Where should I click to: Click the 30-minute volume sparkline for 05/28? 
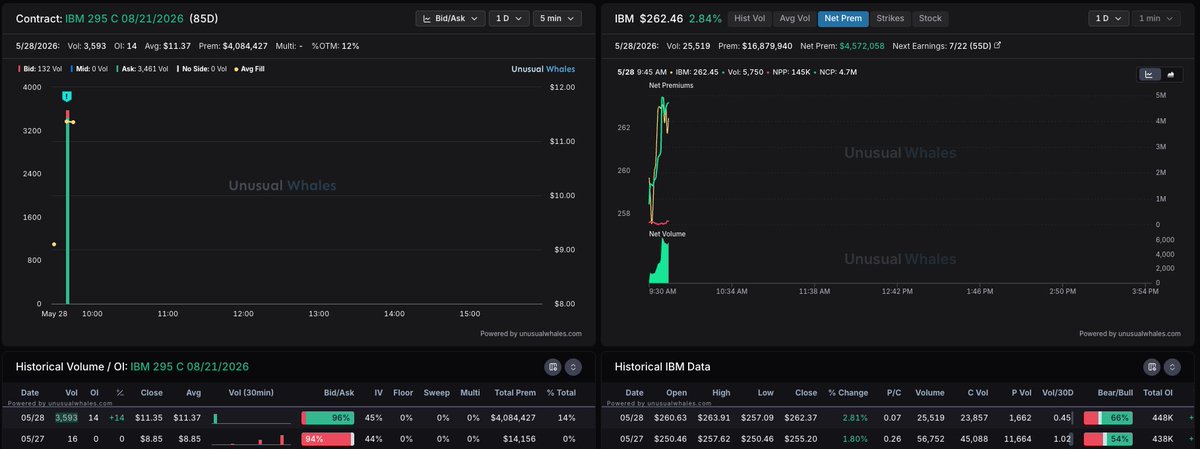(x=252, y=418)
